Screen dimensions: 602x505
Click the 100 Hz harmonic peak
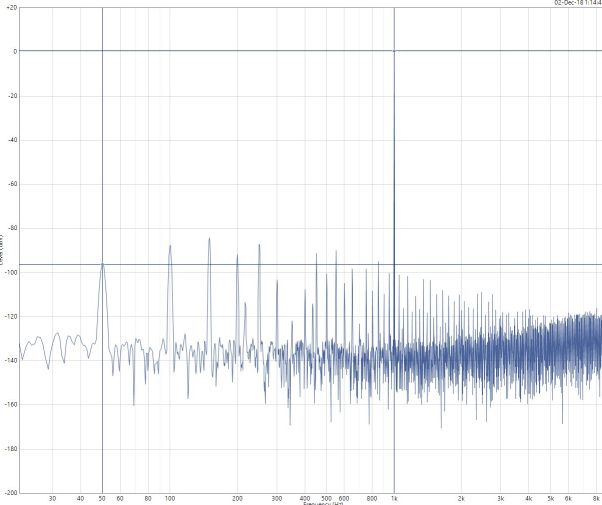(170, 246)
